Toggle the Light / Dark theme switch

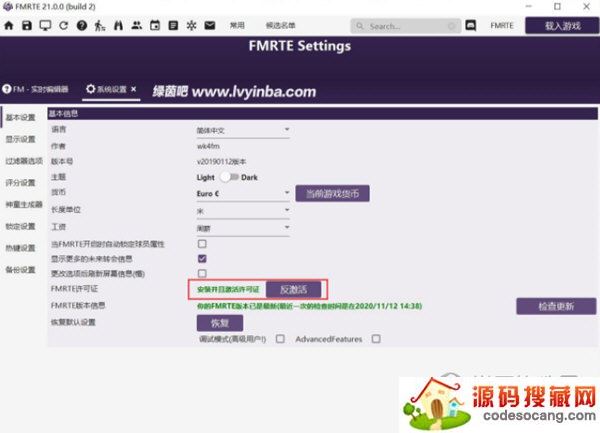229,177
